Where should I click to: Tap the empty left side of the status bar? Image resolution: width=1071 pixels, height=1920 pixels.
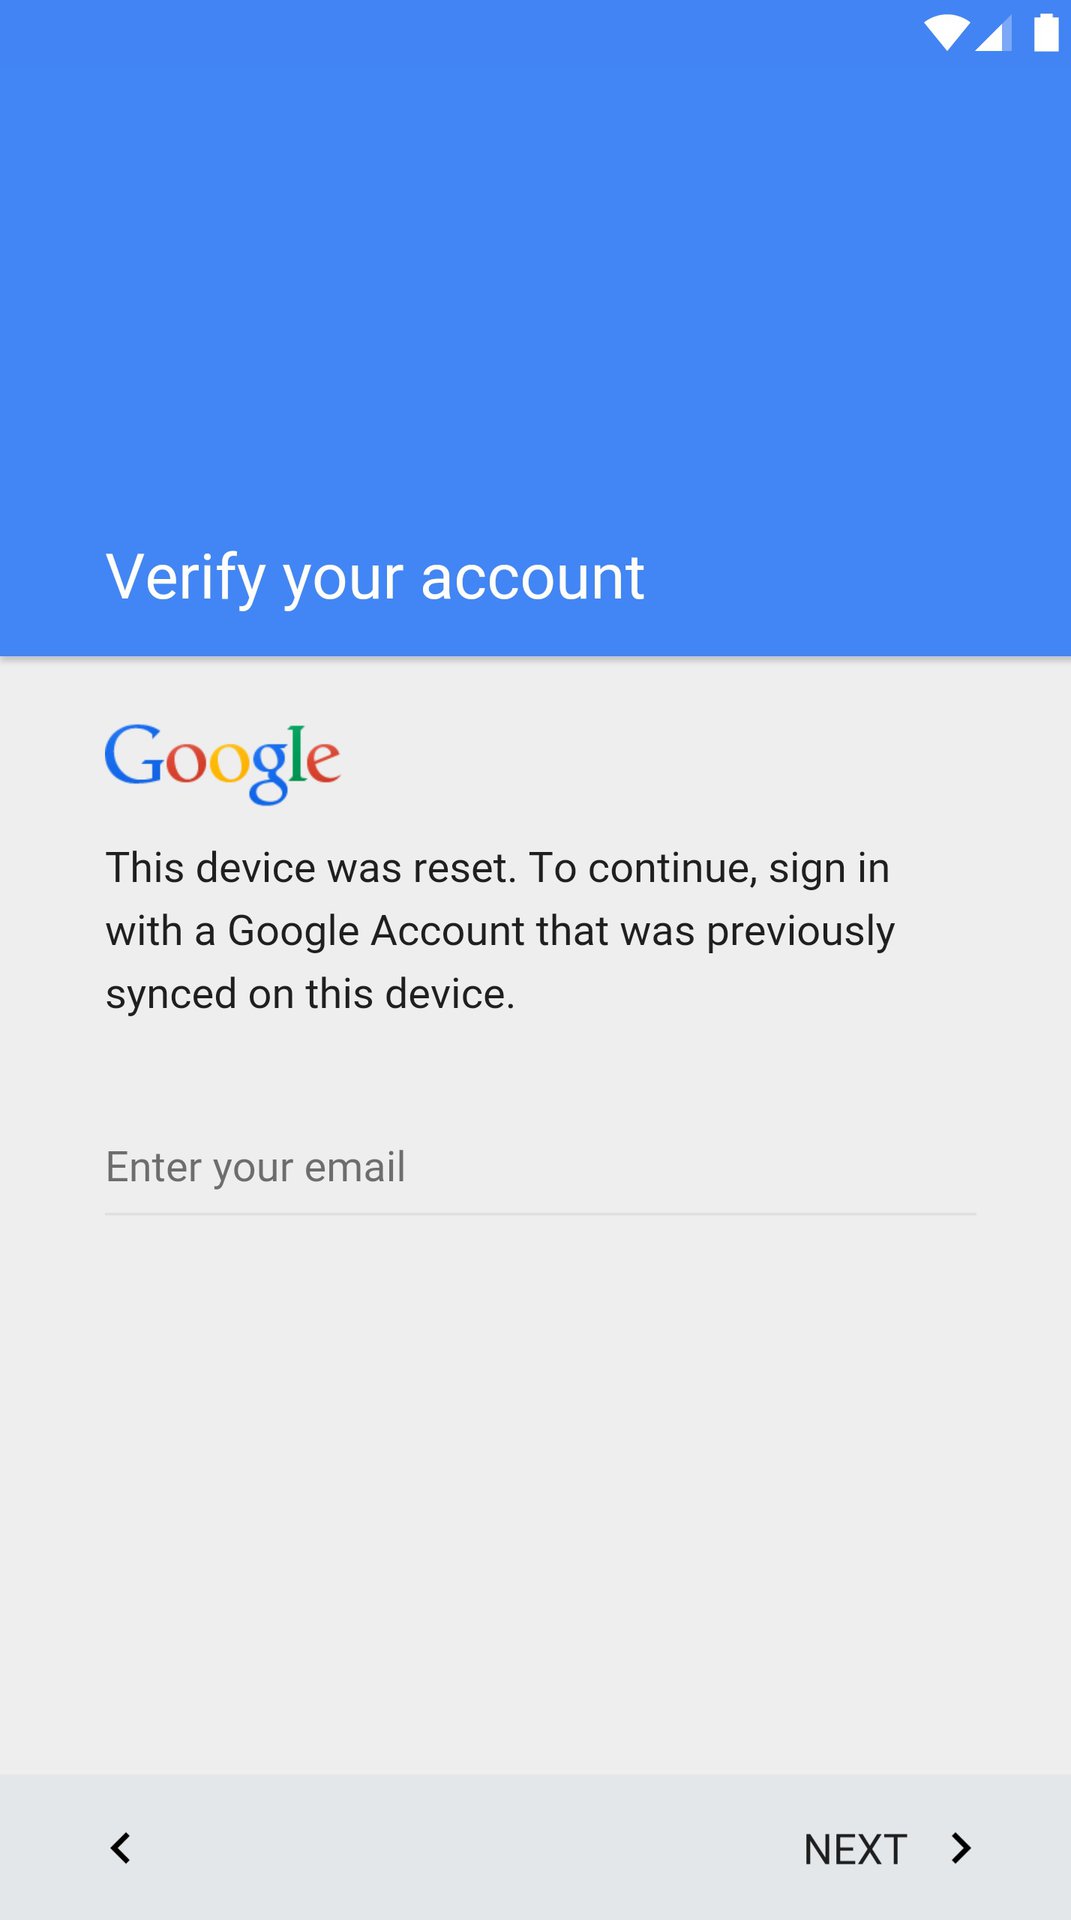[300, 32]
